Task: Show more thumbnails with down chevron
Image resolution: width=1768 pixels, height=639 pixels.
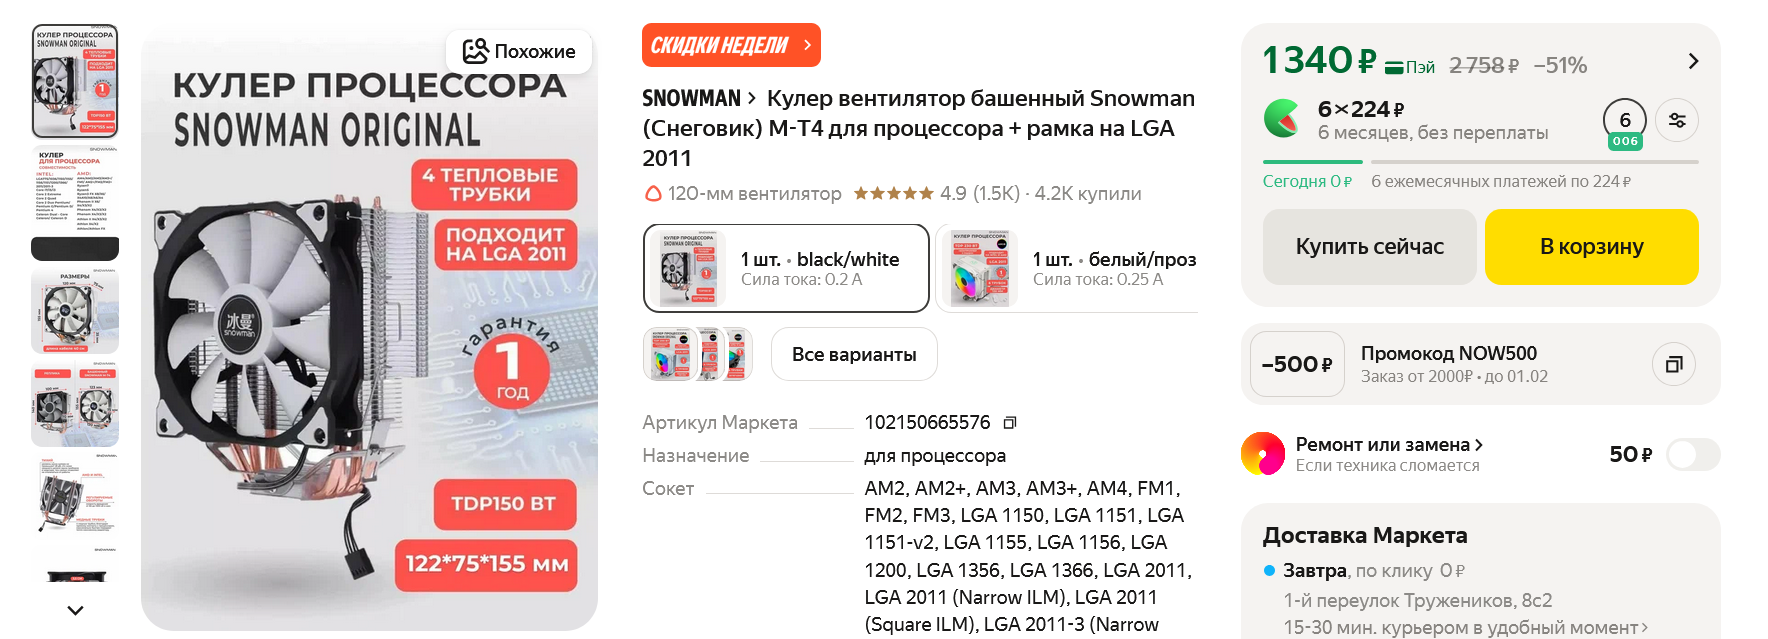Action: pyautogui.click(x=75, y=609)
